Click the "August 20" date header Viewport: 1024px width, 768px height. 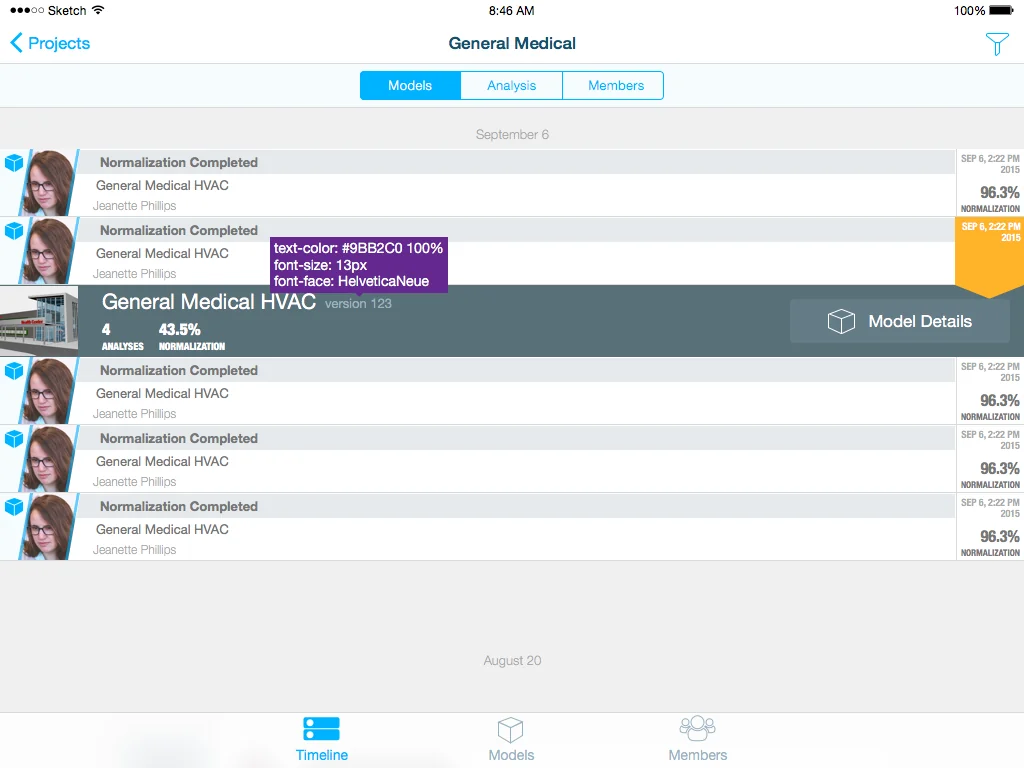pyautogui.click(x=512, y=661)
